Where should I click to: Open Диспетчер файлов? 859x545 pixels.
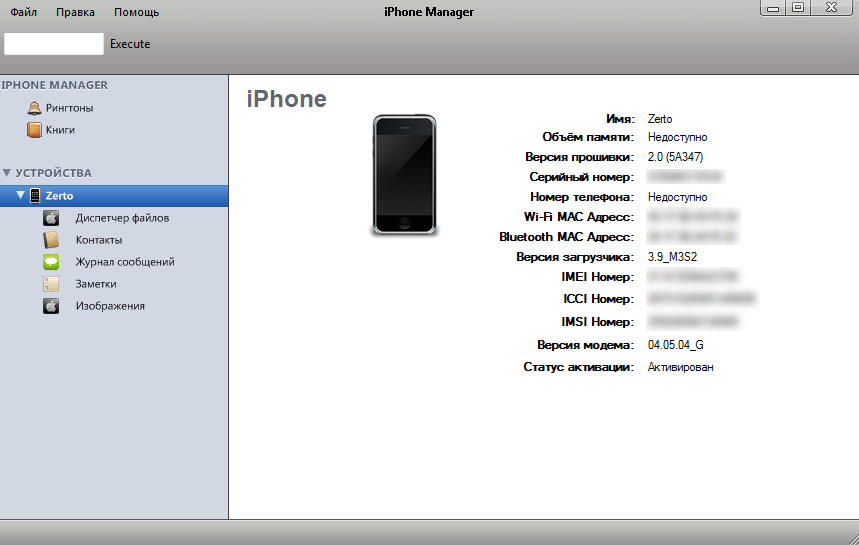[x=122, y=218]
